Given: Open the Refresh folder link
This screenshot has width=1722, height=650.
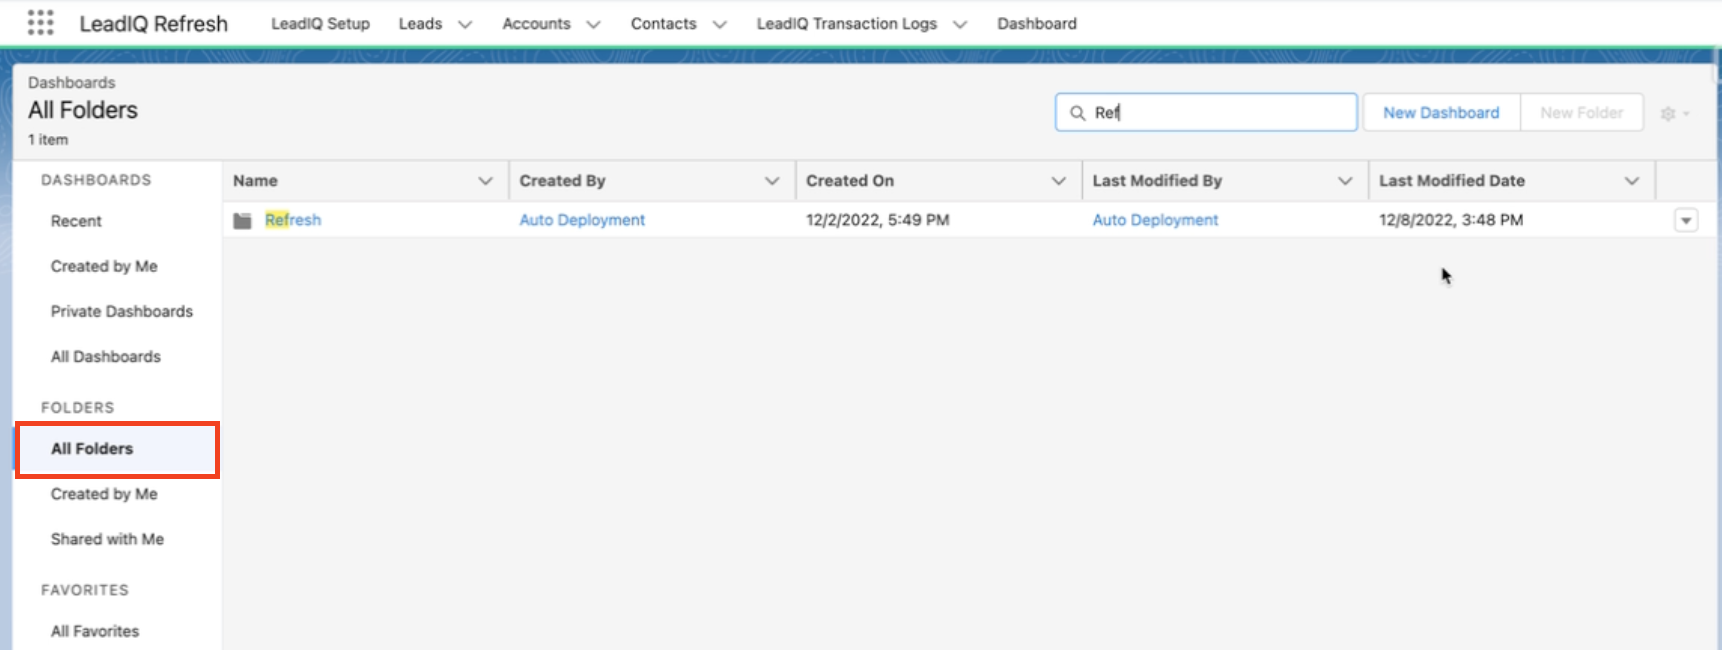Looking at the screenshot, I should click(x=293, y=220).
